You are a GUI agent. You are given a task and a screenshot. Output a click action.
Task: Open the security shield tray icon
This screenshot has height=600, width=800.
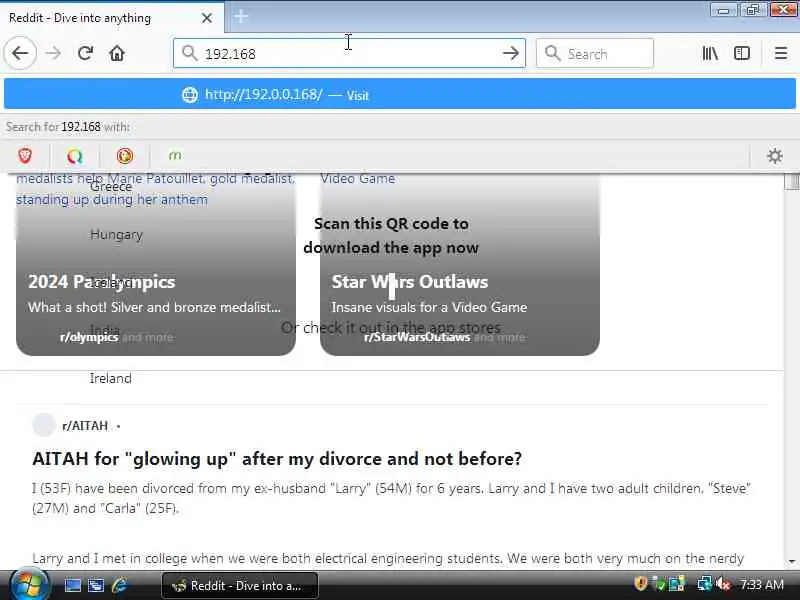pos(640,584)
